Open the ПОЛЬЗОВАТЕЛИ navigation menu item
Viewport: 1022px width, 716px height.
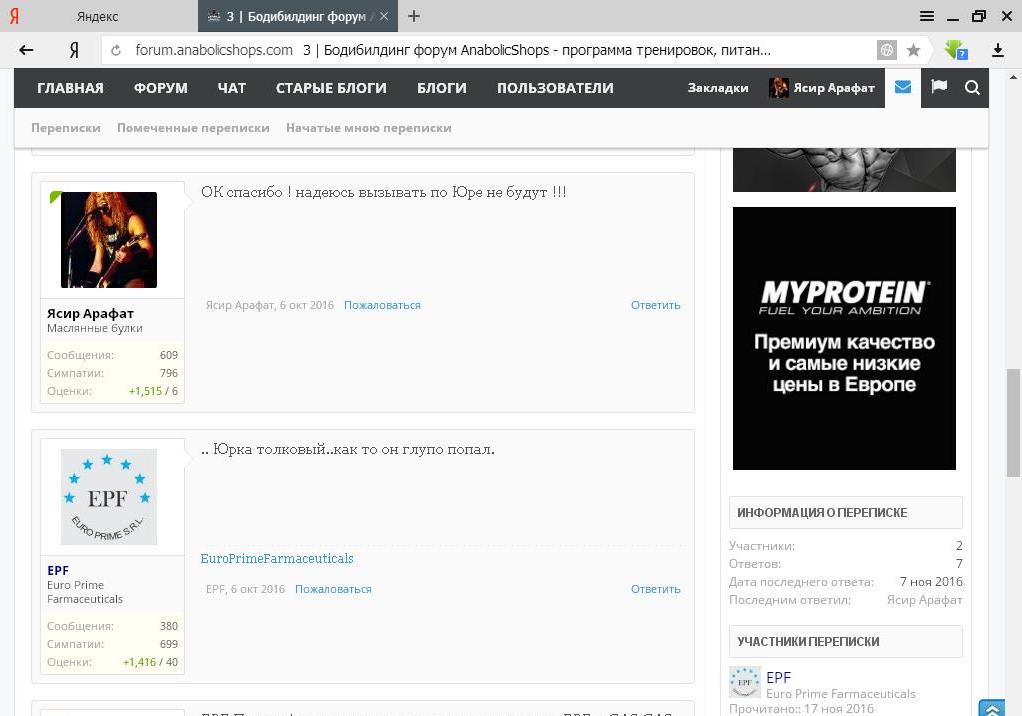[555, 88]
